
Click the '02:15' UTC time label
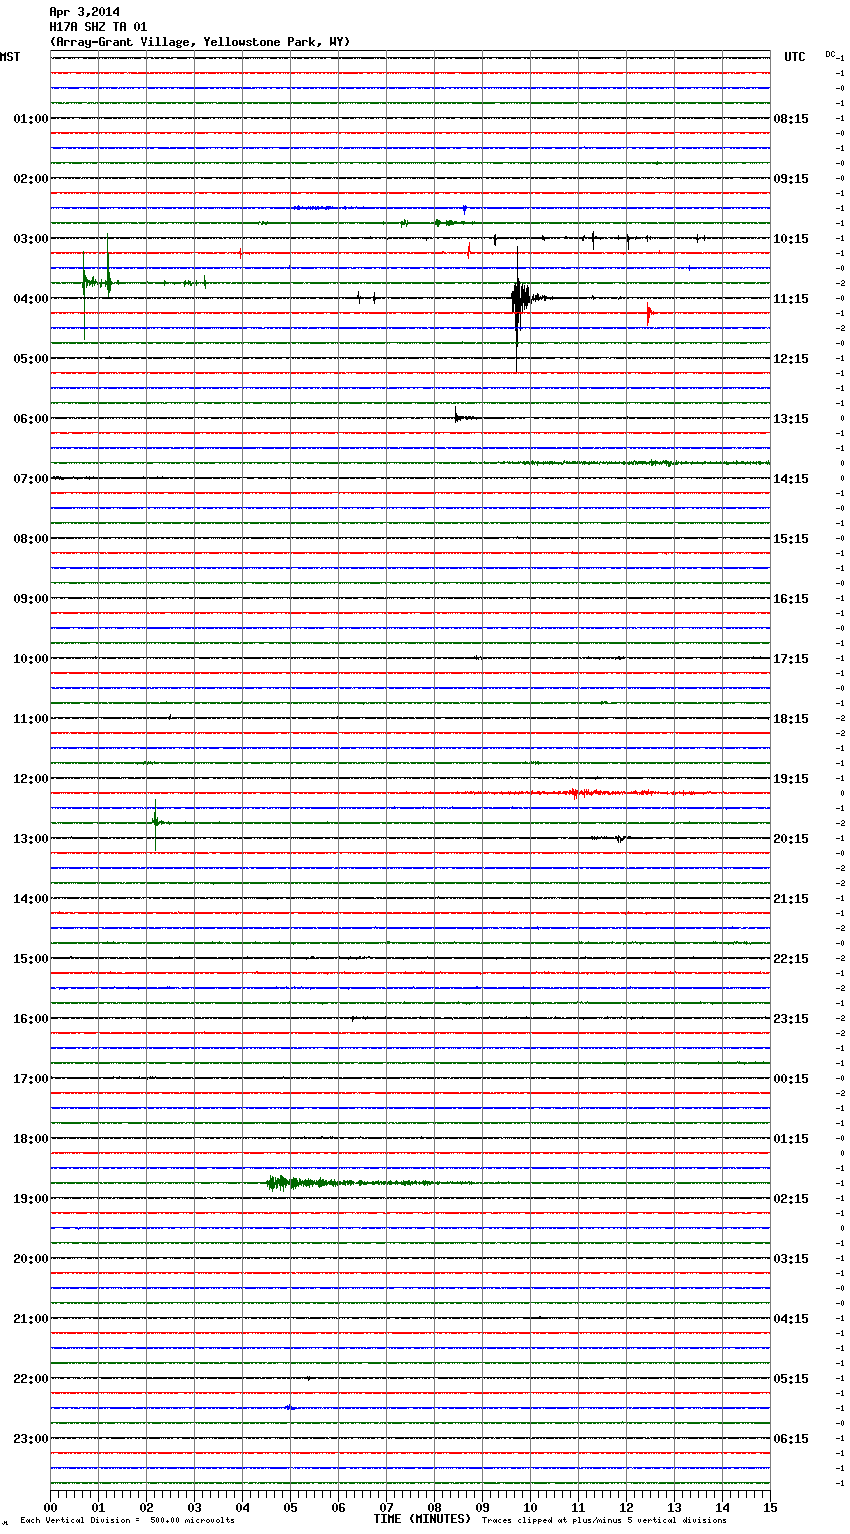click(x=791, y=1199)
